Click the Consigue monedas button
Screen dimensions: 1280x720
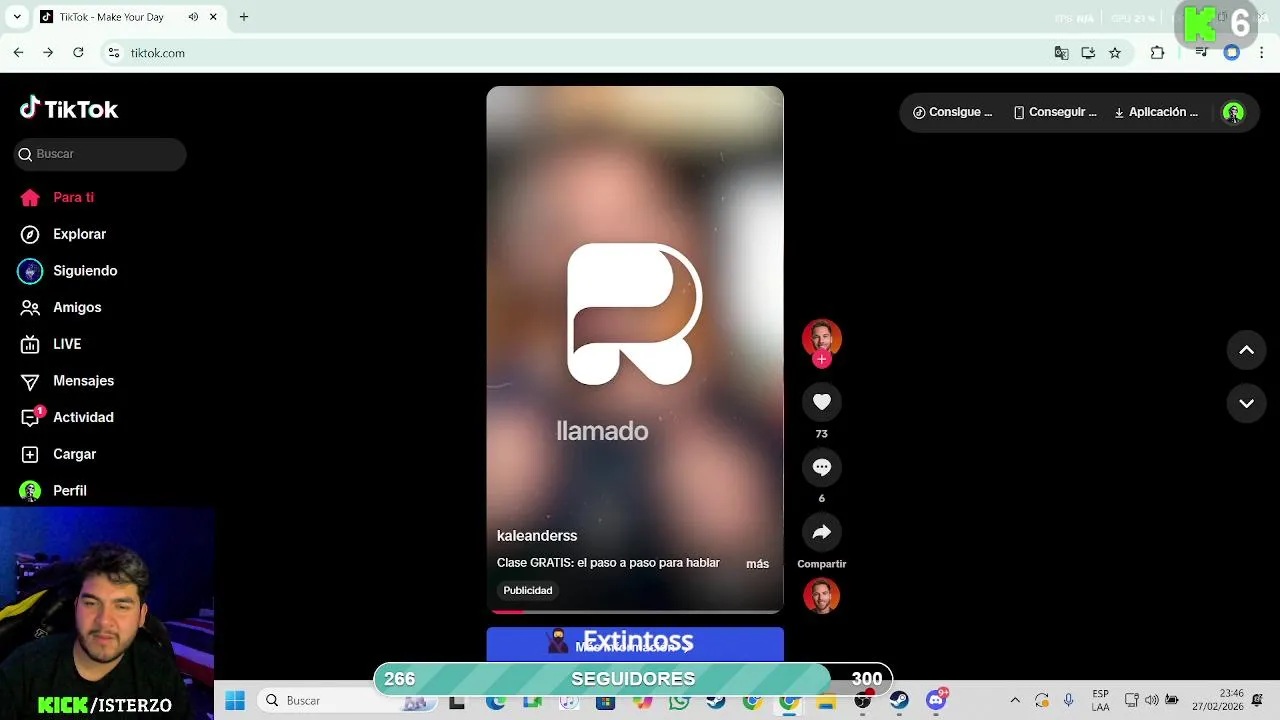[952, 112]
